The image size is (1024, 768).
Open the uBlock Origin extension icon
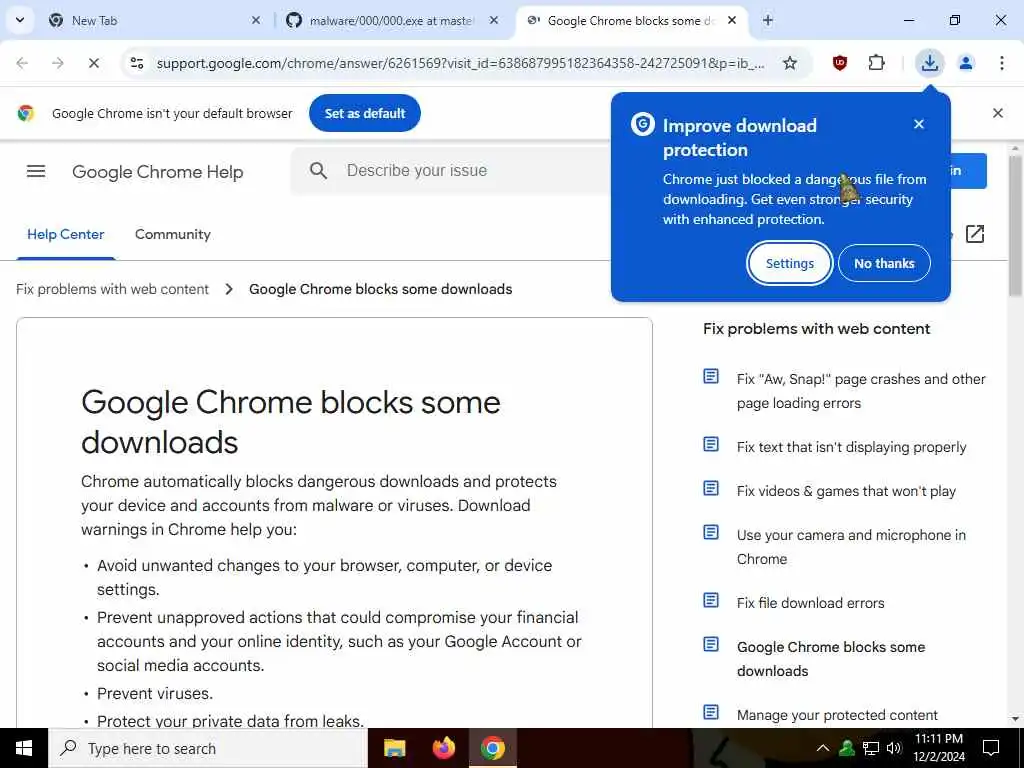coord(840,63)
